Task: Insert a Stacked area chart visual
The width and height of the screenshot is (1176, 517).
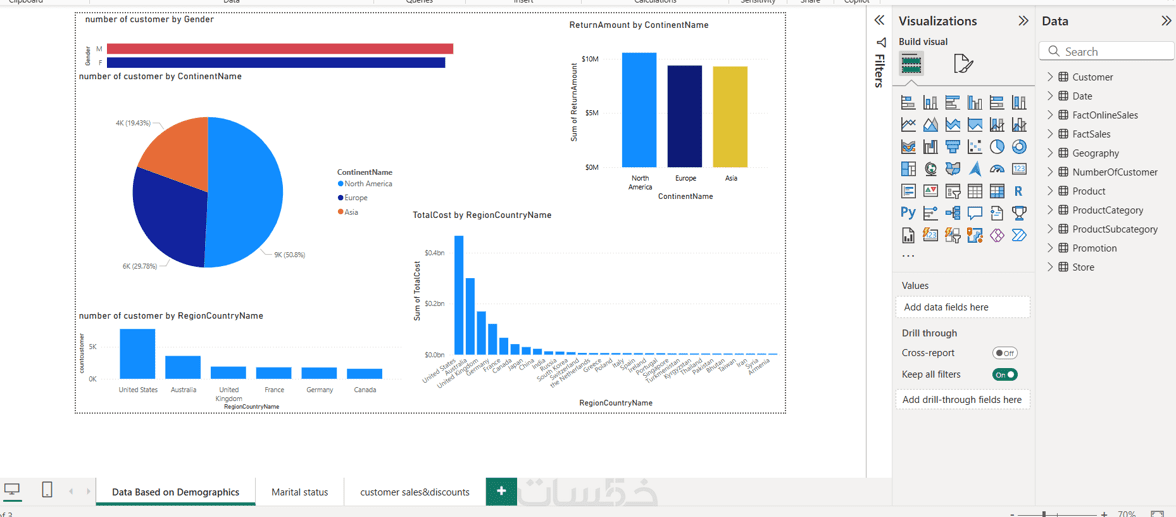Action: (952, 125)
